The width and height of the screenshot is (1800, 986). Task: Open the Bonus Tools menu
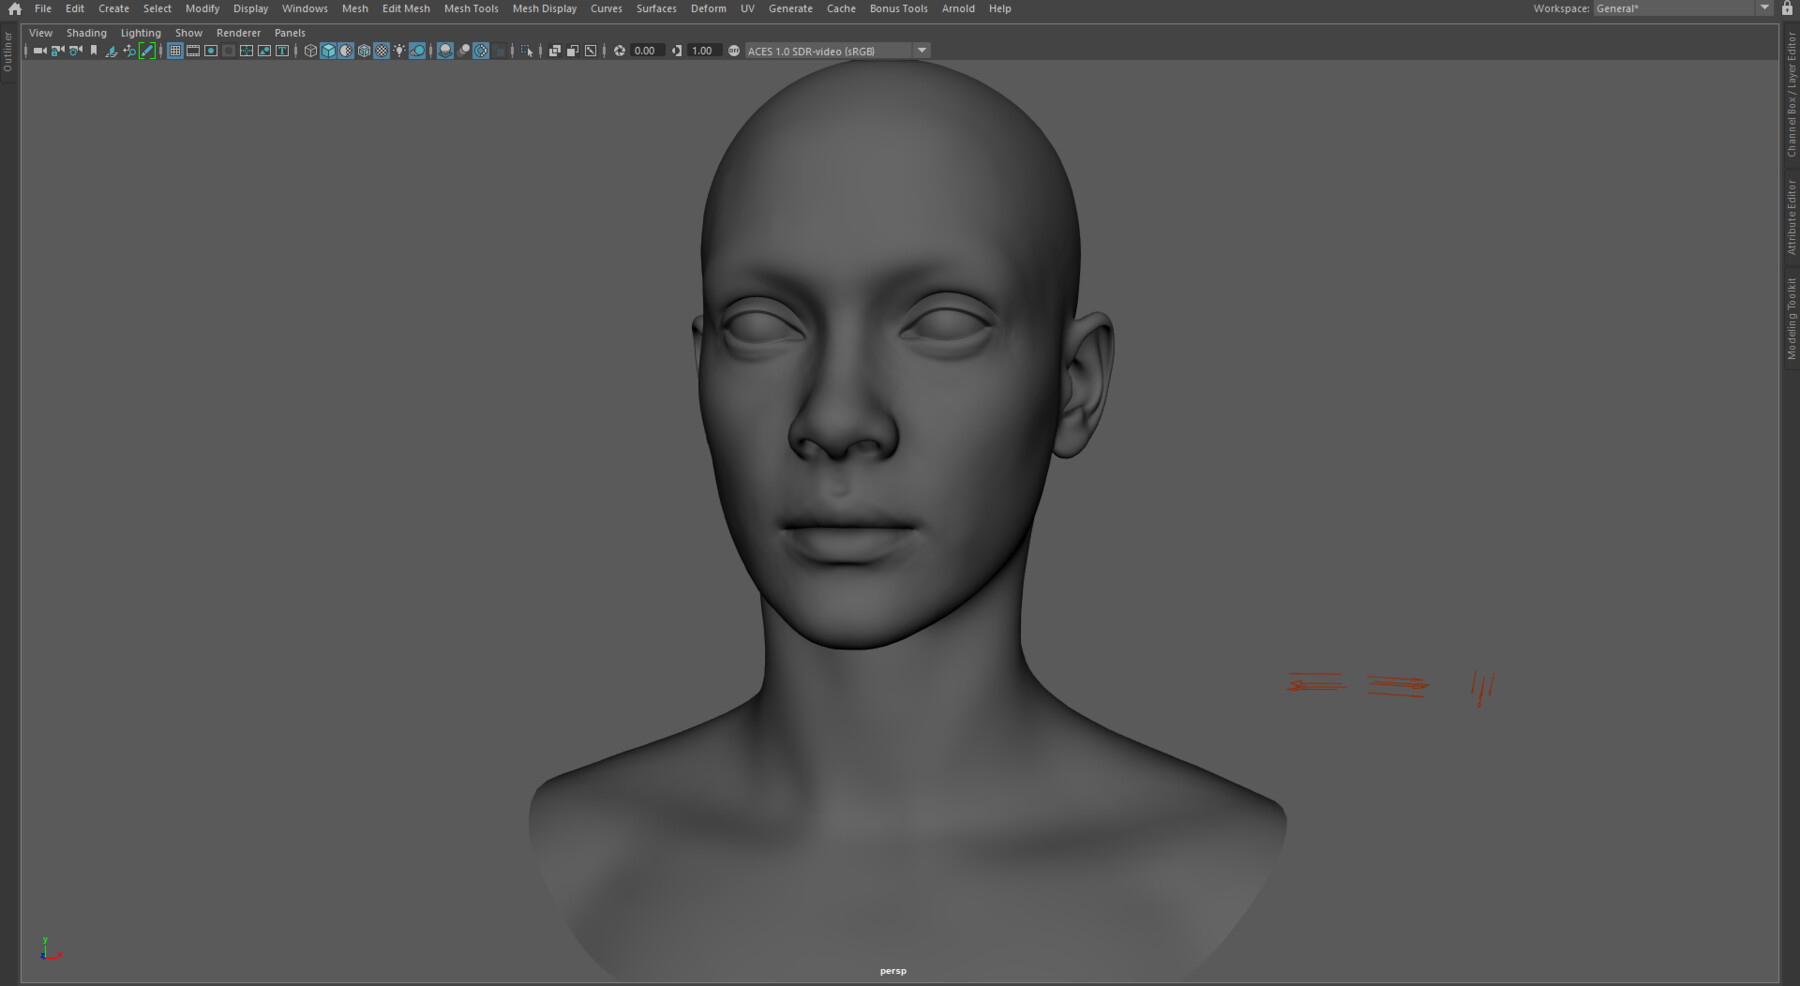pyautogui.click(x=898, y=8)
